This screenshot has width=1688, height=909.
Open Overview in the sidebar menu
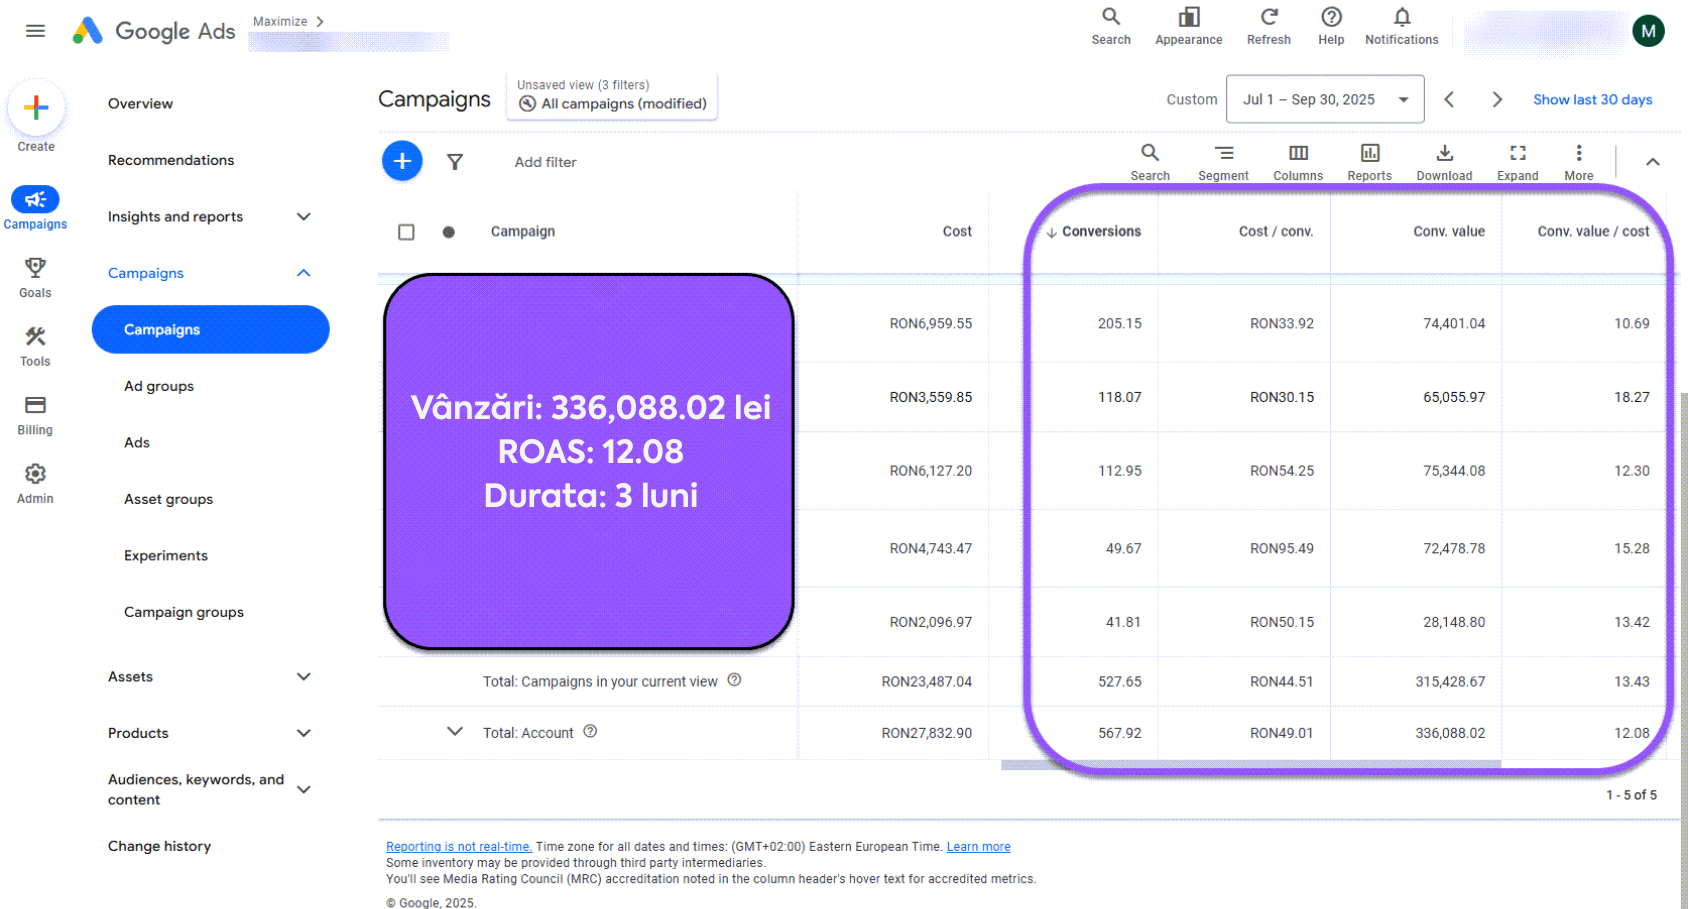click(x=140, y=103)
